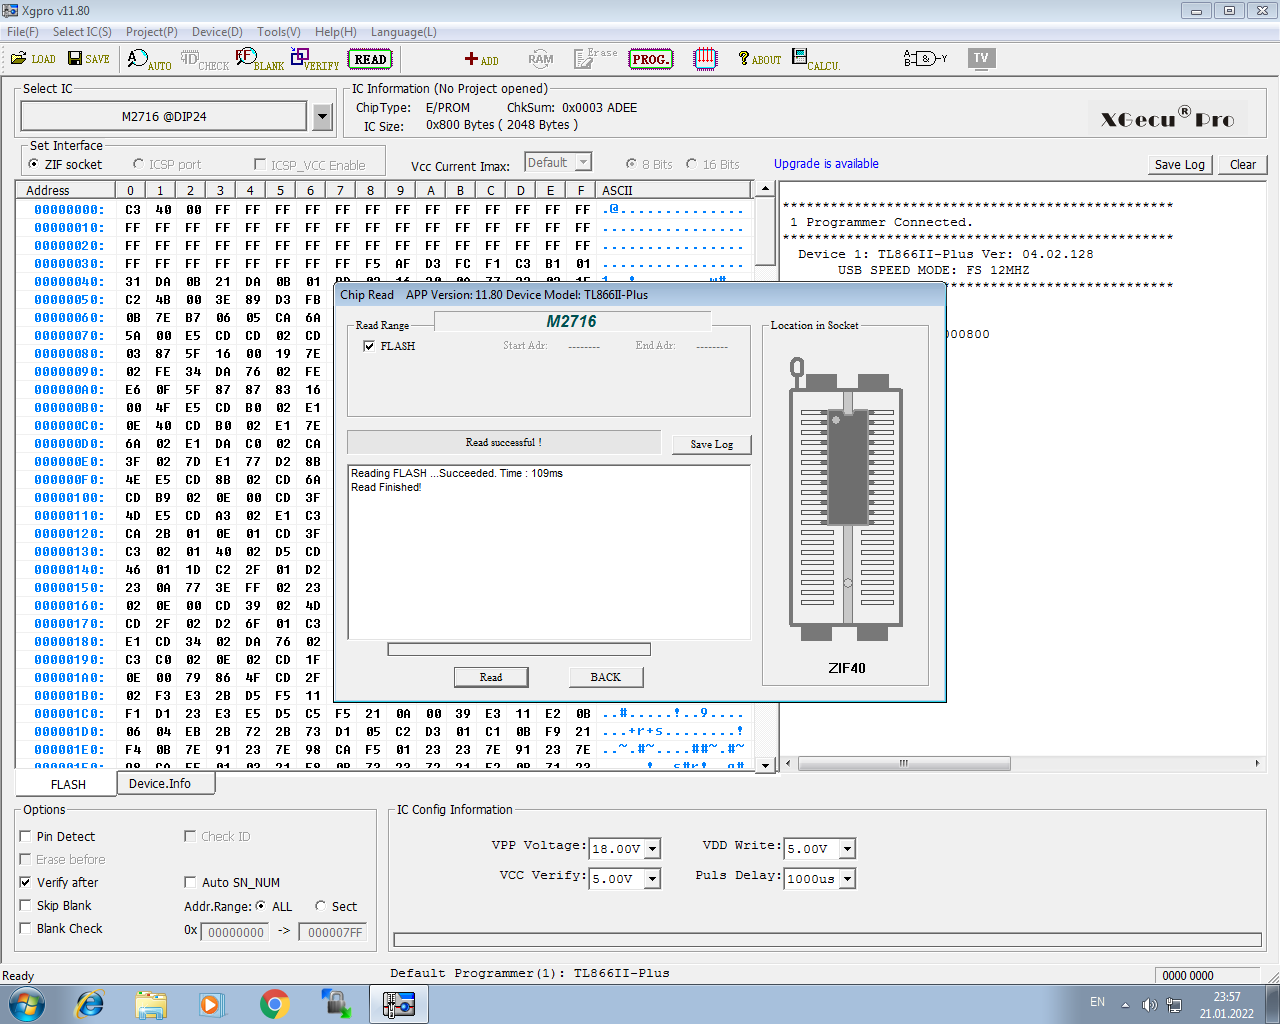Click the SAVE file toolbar icon
Viewport: 1280px width, 1024px height.
tap(89, 59)
